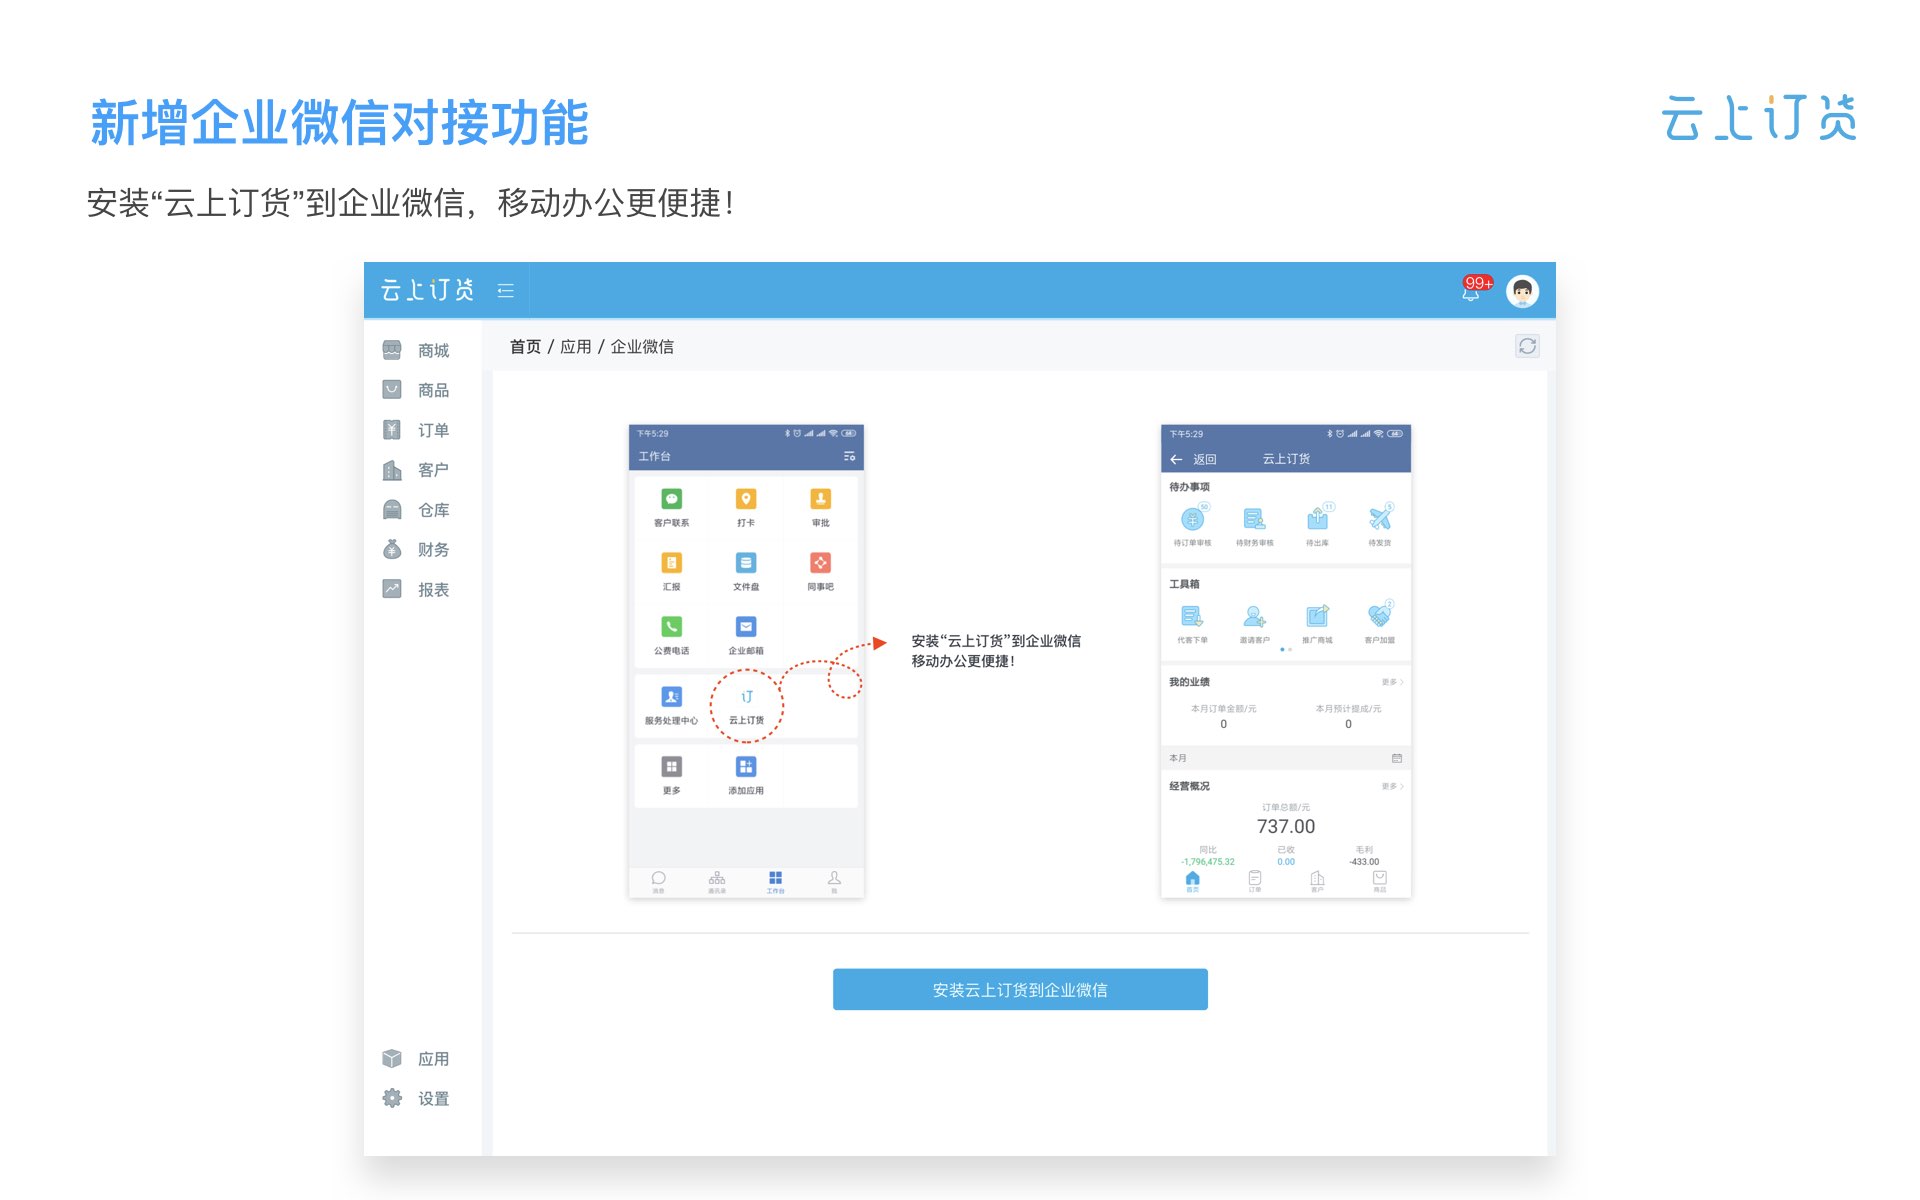Open 商品 in the sidebar

point(417,390)
